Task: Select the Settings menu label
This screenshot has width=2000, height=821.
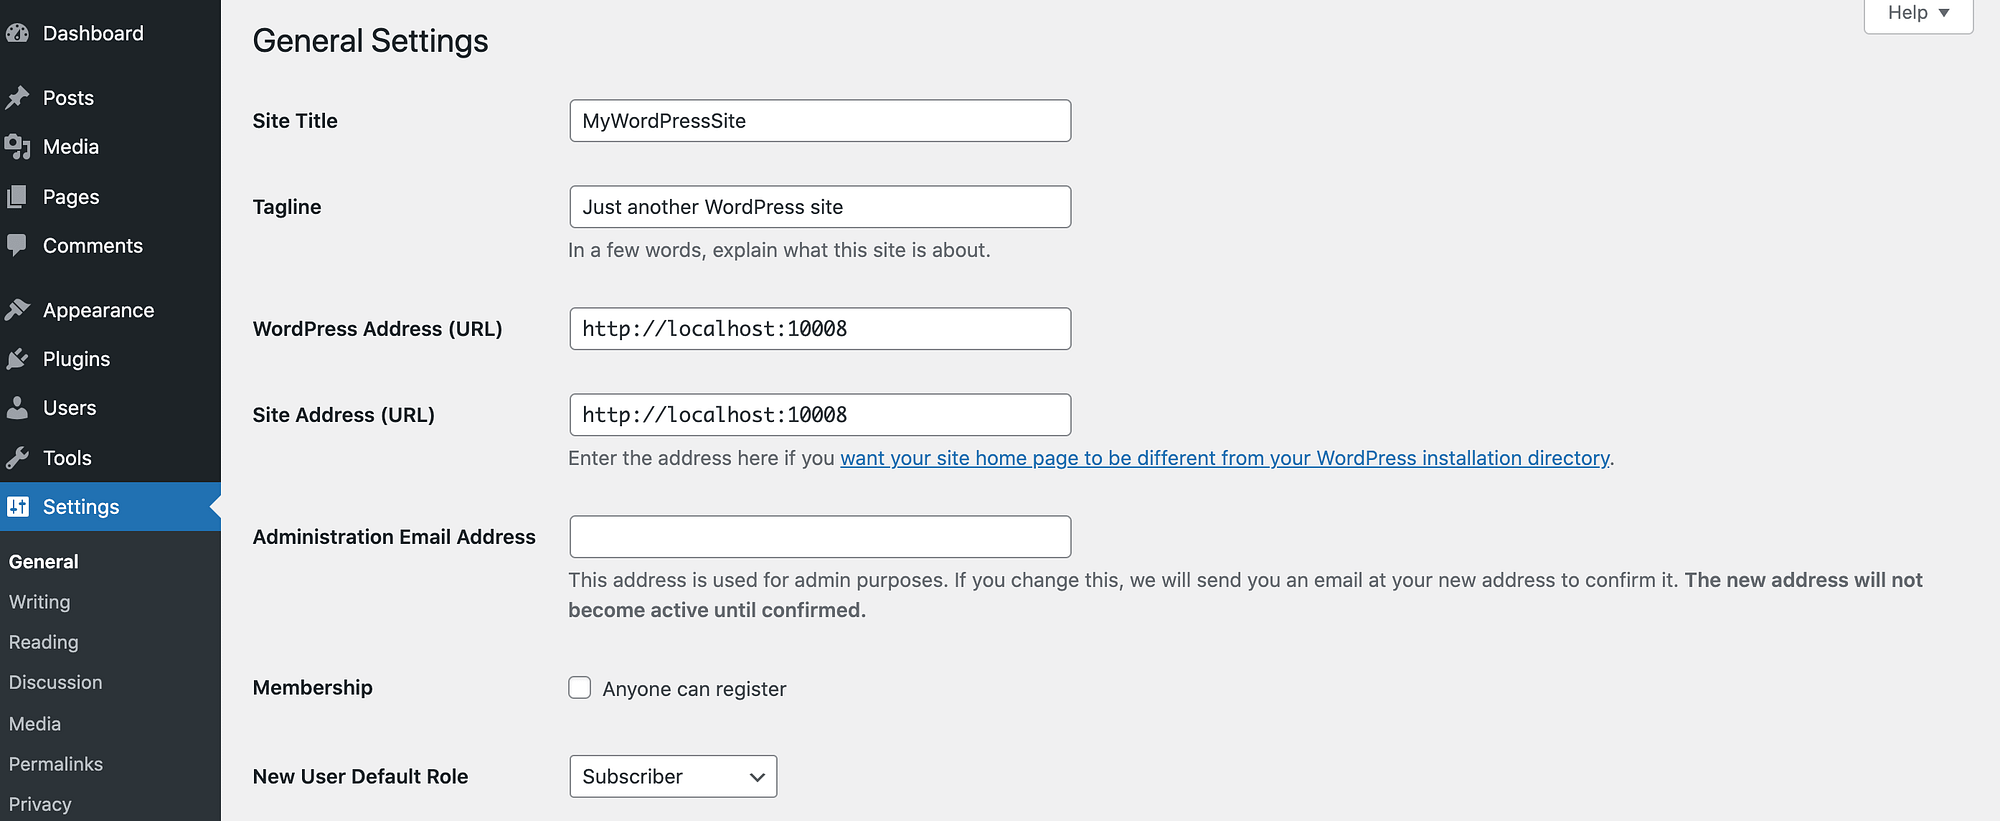Action: tap(81, 507)
